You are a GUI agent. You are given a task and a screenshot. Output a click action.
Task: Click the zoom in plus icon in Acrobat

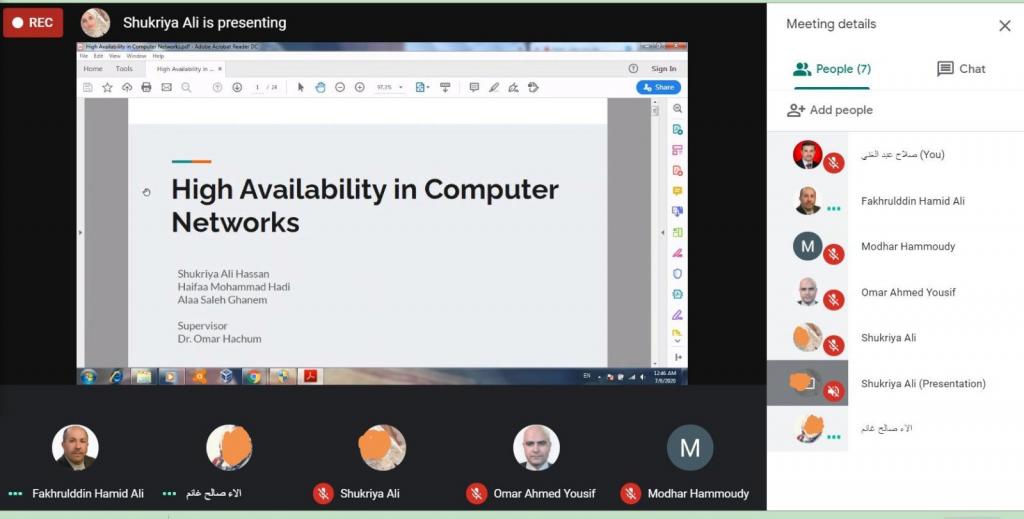360,88
